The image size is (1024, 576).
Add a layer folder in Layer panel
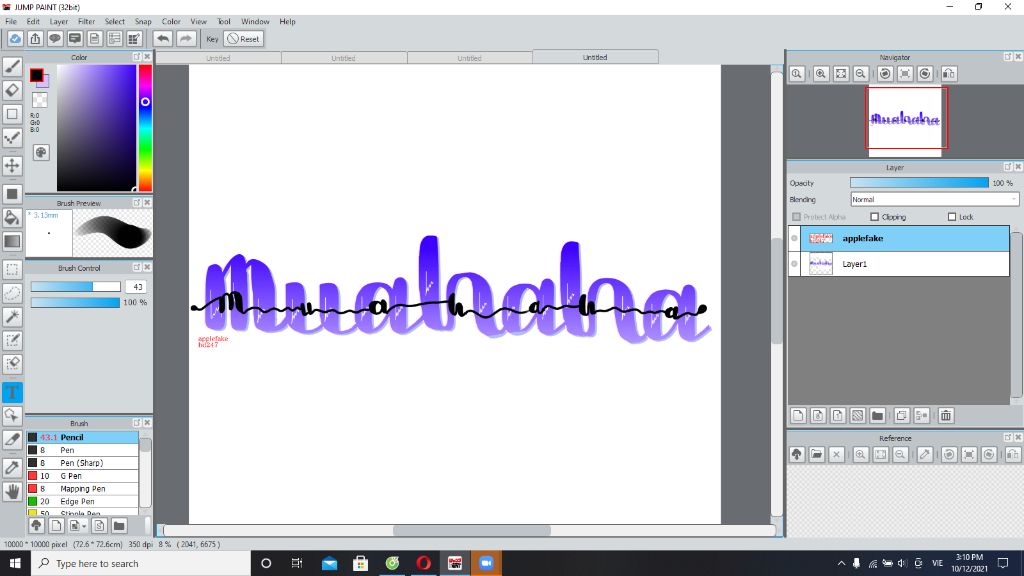tap(878, 415)
